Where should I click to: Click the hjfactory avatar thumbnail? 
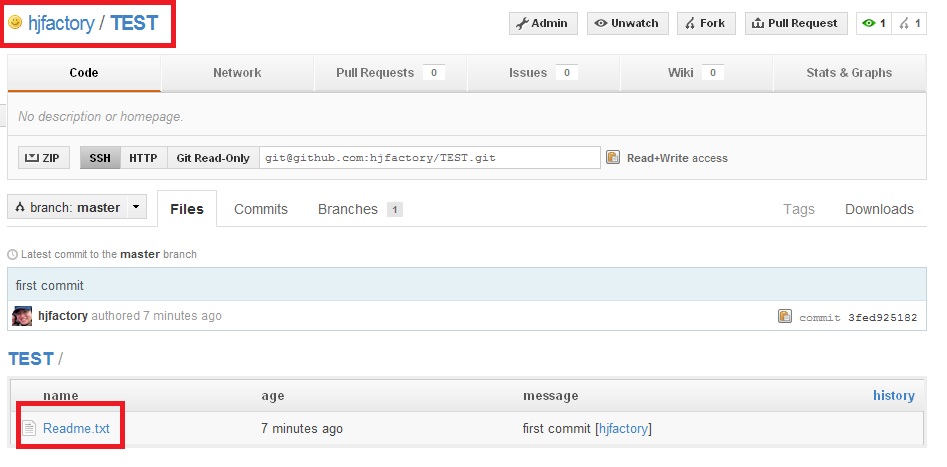point(22,316)
